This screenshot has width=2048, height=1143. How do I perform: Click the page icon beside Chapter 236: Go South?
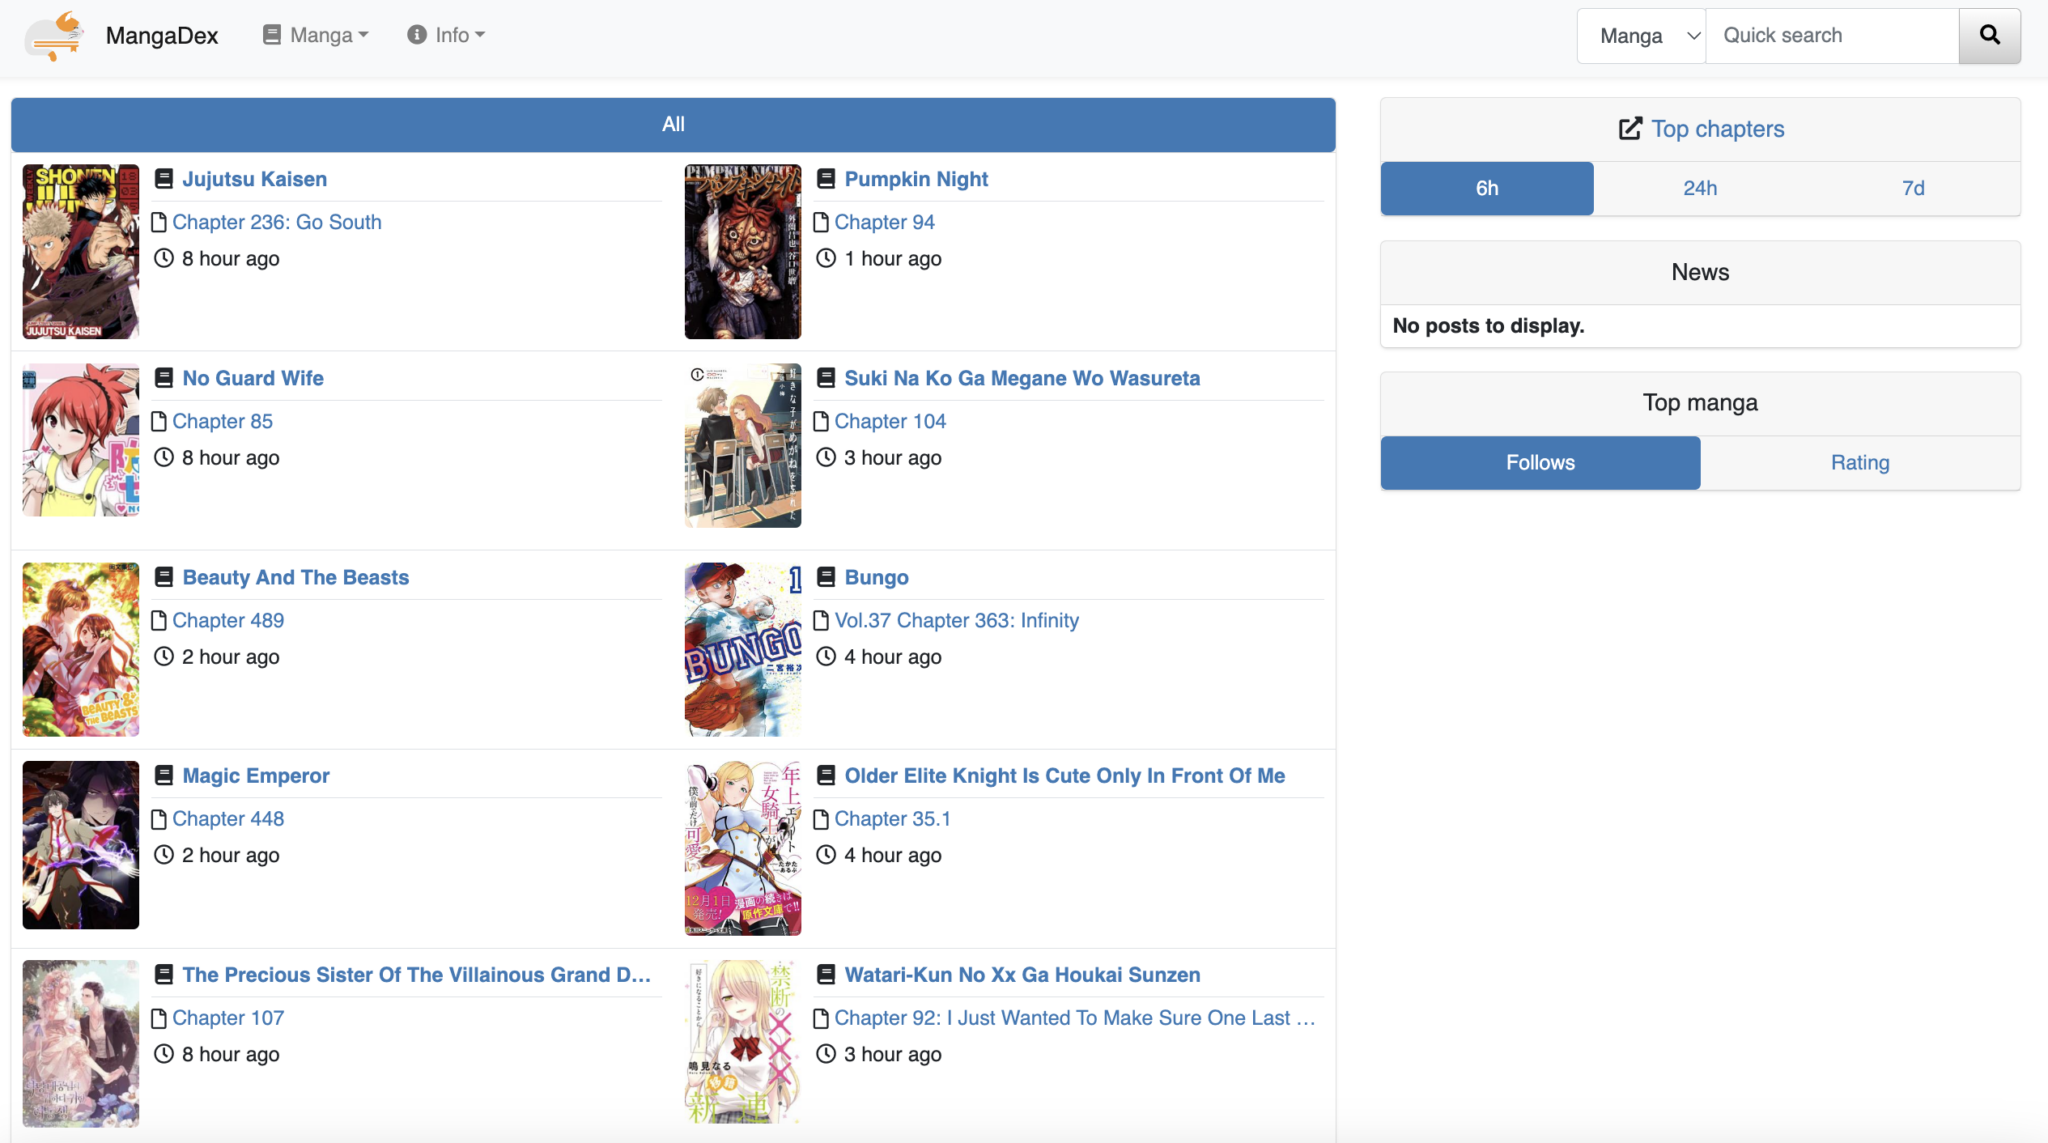click(159, 222)
